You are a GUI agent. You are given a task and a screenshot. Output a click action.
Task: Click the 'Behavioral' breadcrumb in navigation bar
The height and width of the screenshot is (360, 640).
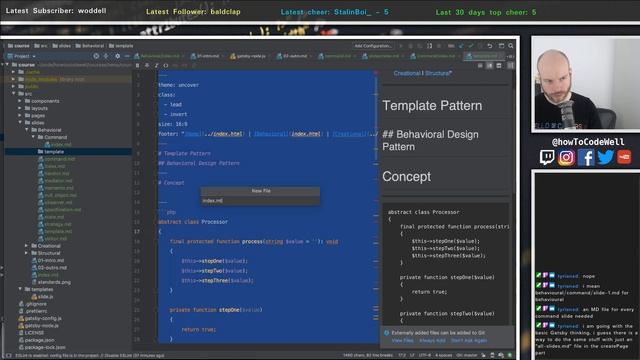(x=90, y=46)
